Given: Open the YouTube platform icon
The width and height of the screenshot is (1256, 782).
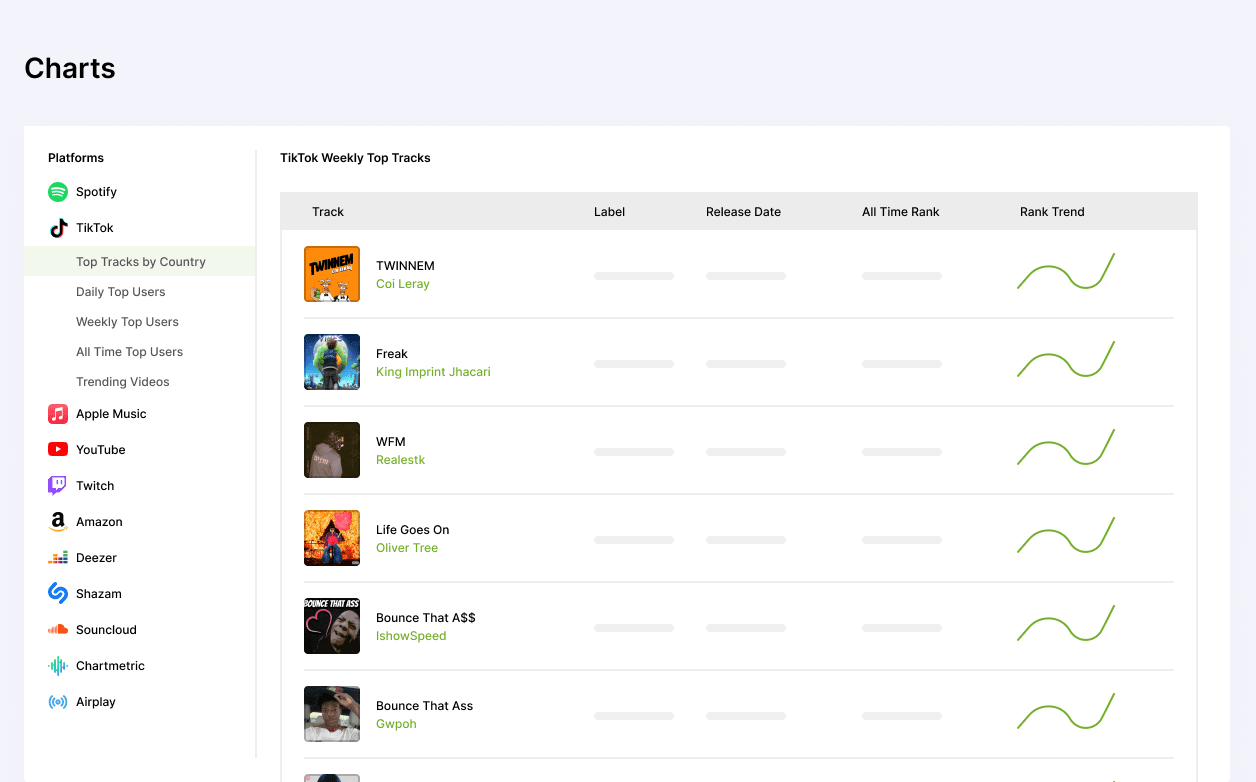Looking at the screenshot, I should [x=58, y=450].
